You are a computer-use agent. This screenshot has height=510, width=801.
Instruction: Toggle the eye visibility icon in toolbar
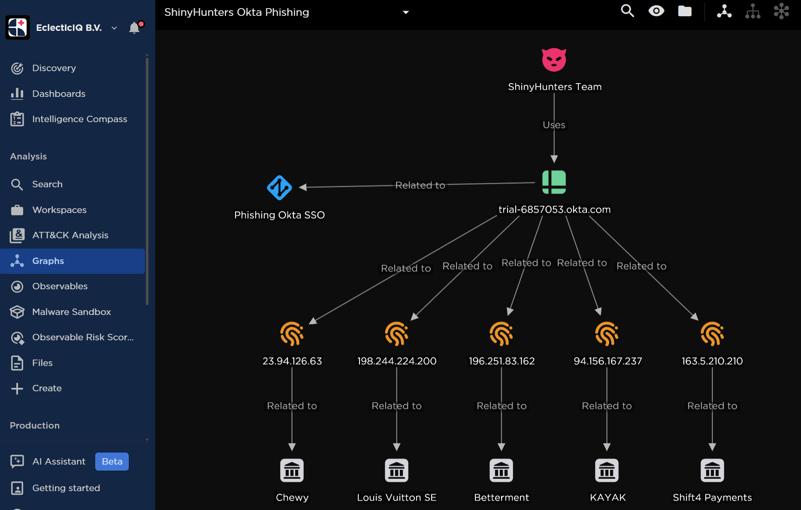[656, 11]
